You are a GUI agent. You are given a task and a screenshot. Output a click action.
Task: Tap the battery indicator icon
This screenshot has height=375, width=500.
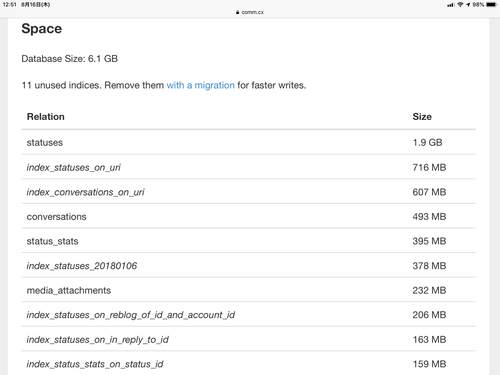coord(492,4)
